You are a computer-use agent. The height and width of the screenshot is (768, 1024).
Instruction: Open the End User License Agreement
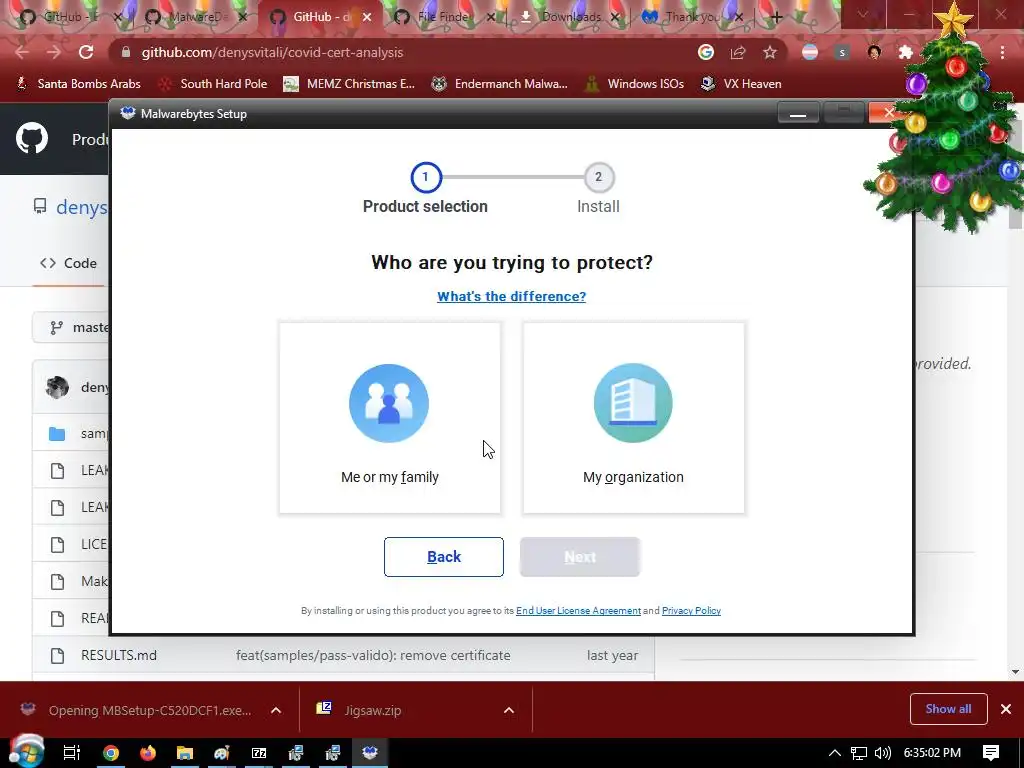[578, 611]
